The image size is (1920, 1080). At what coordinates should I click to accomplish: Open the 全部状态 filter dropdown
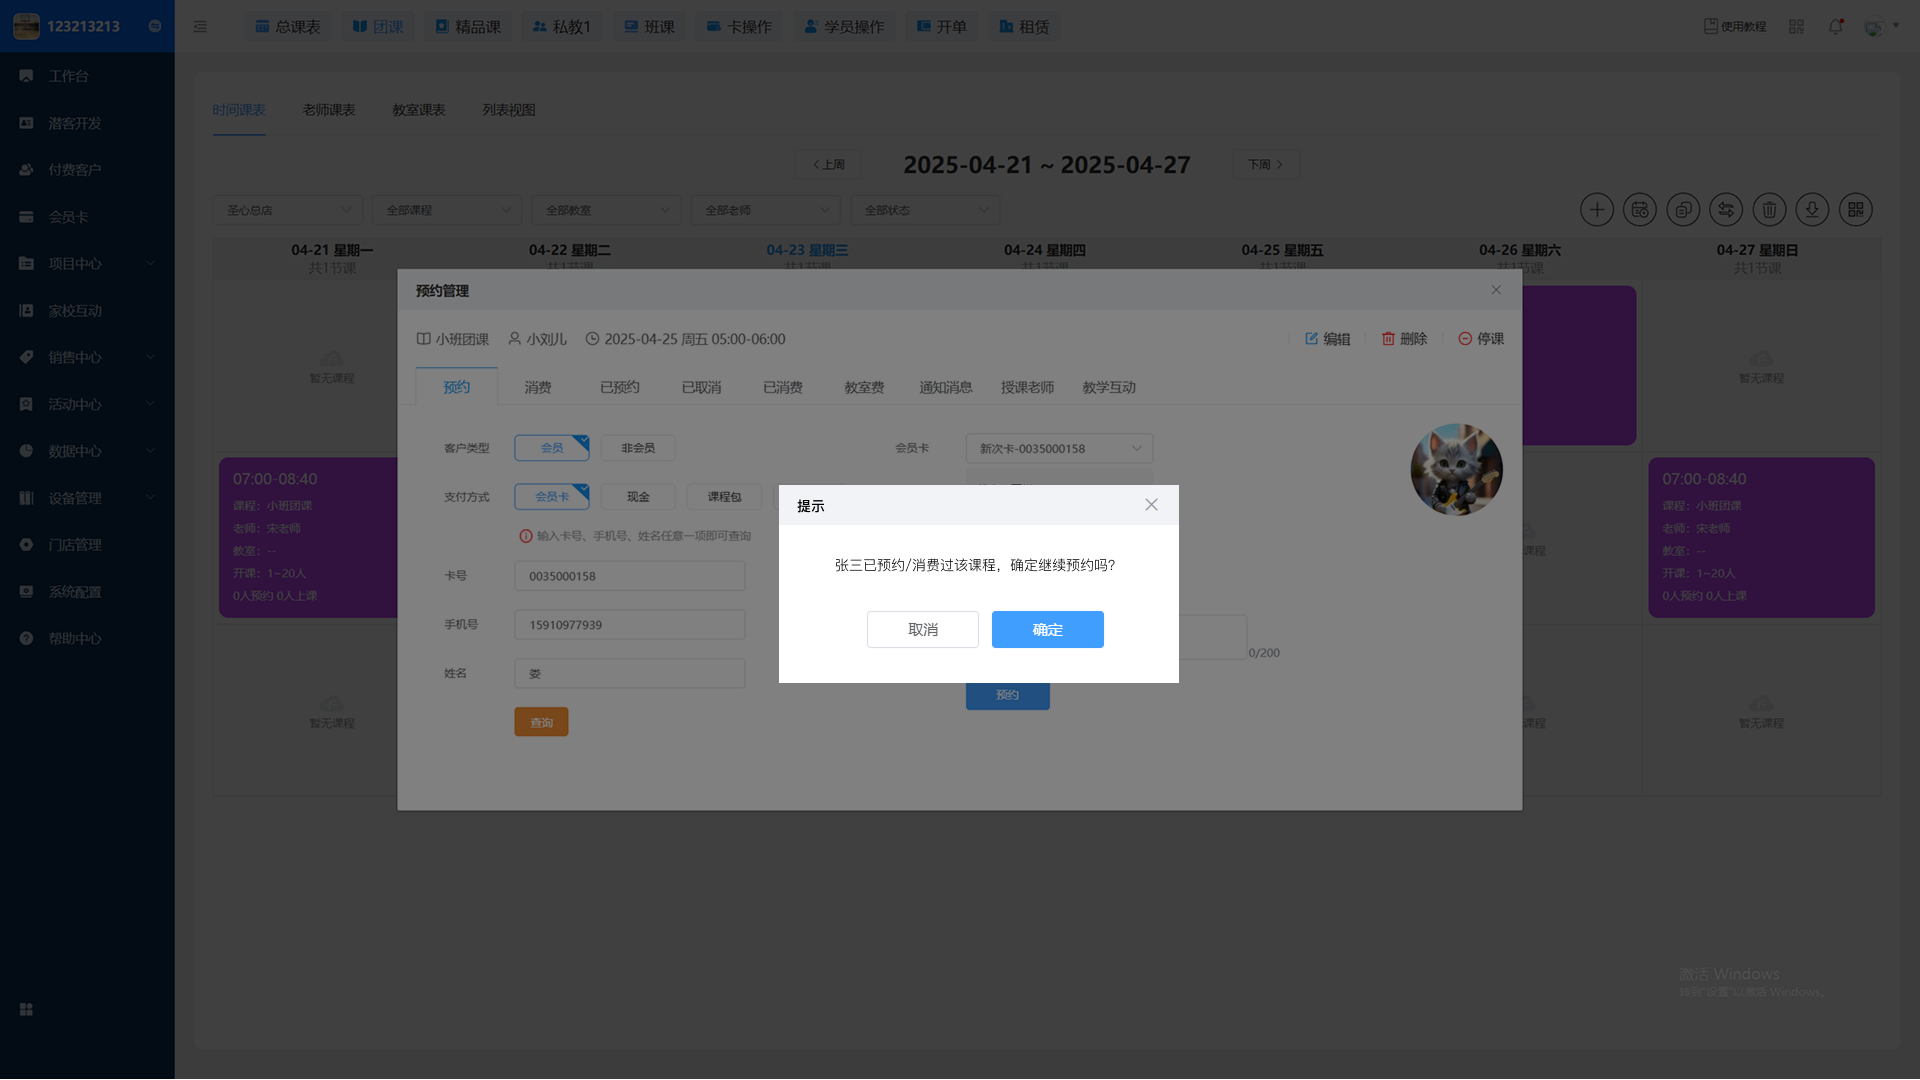click(925, 210)
